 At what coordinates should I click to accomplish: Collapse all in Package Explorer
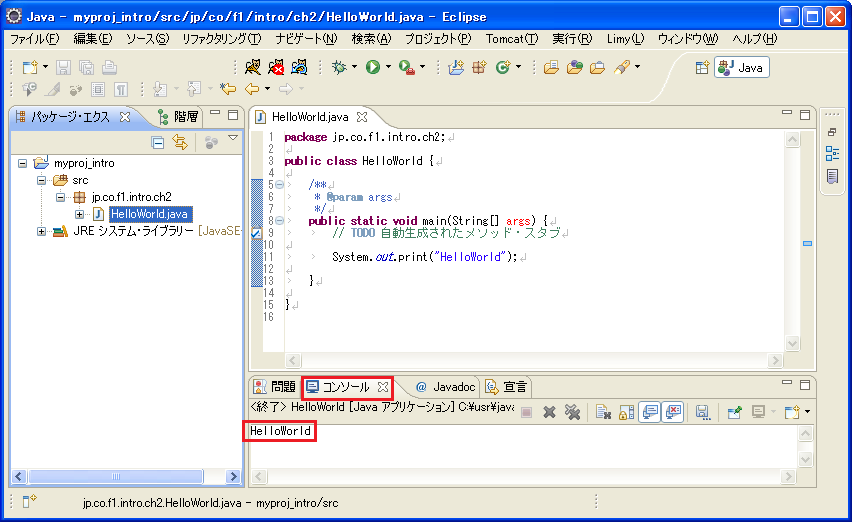(158, 143)
